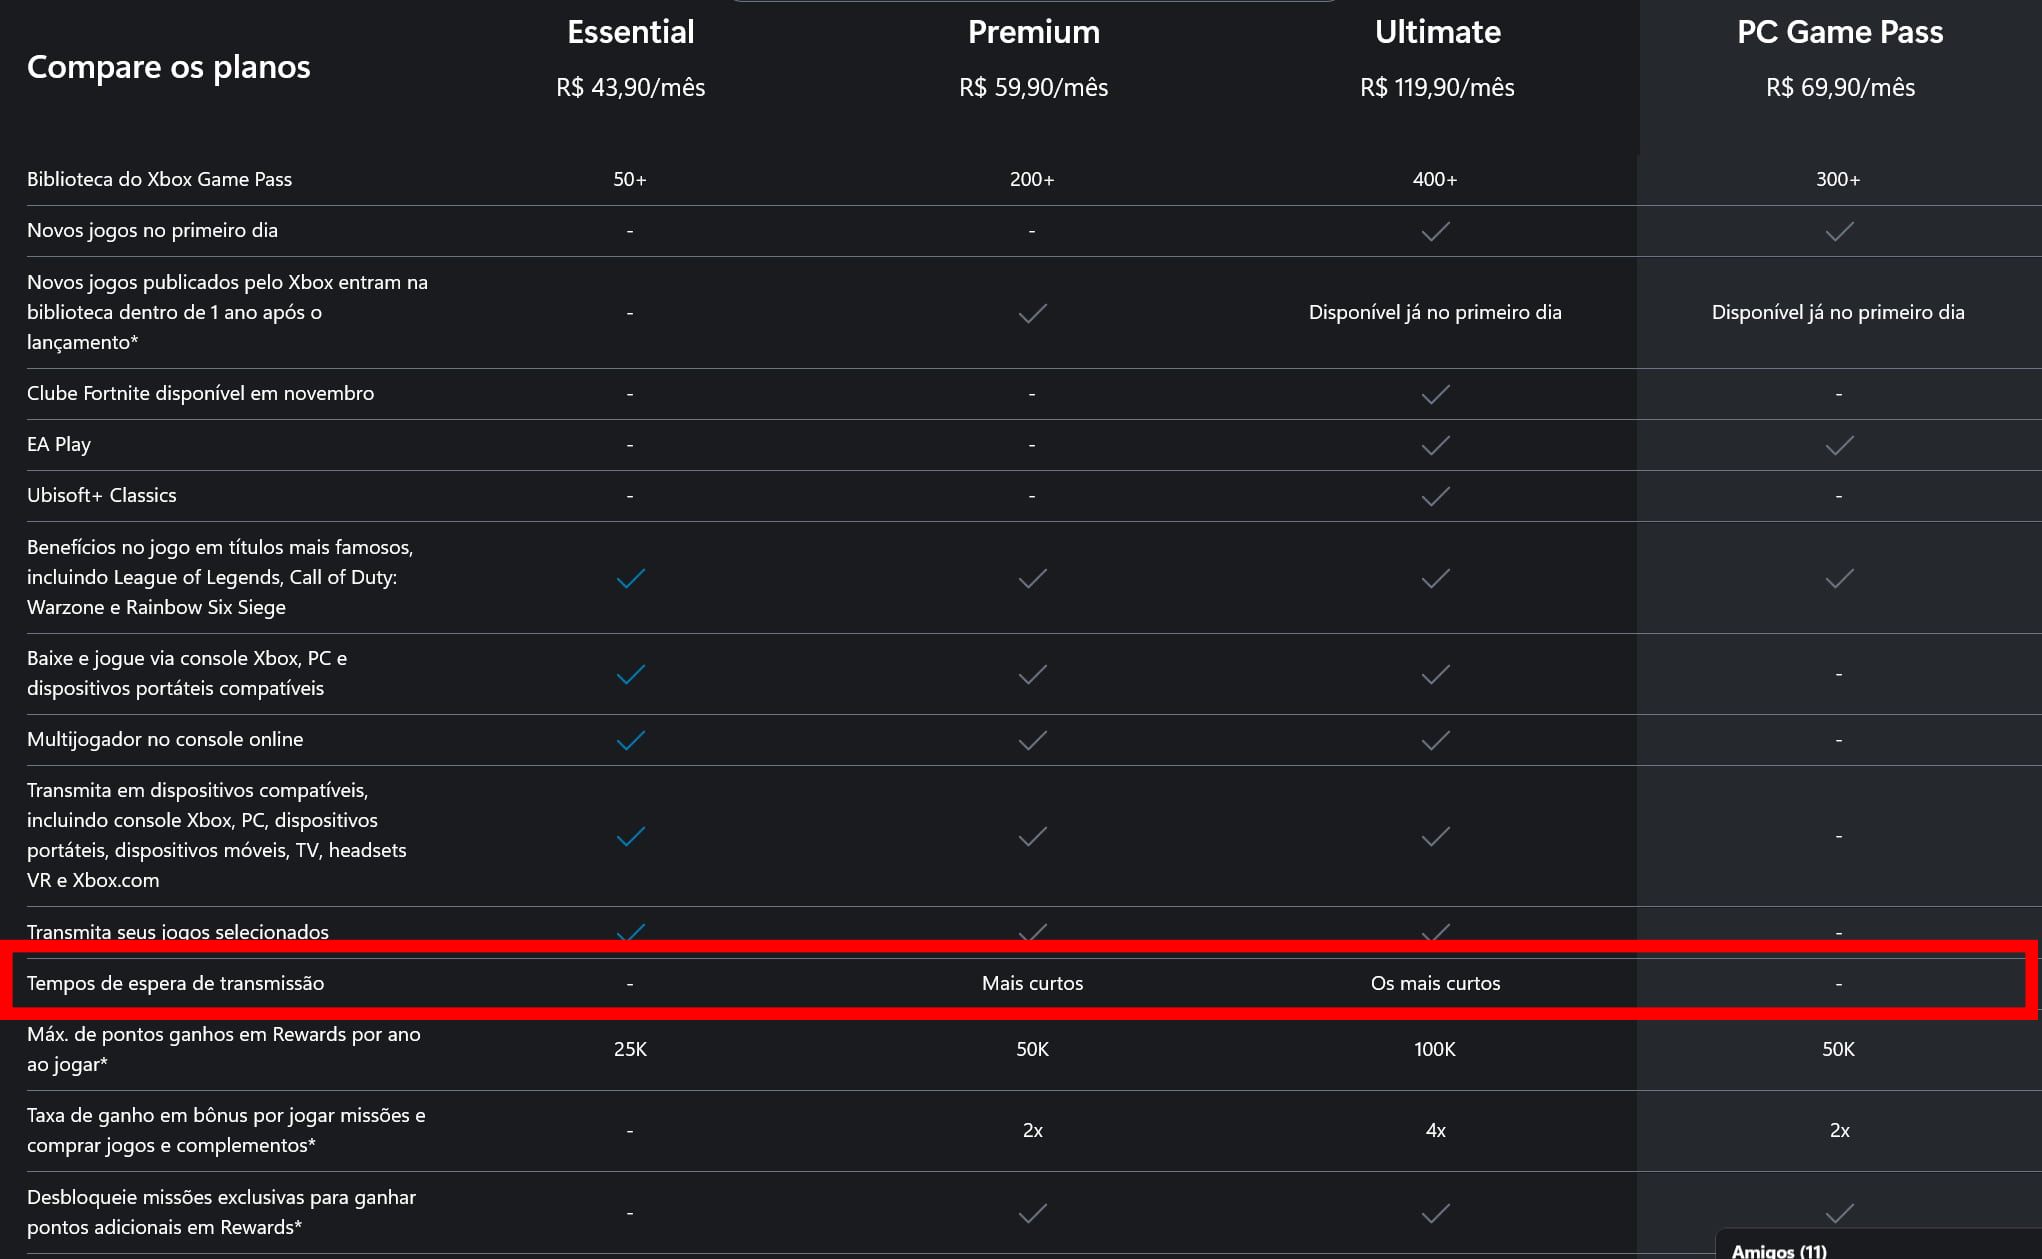This screenshot has width=2042, height=1259.
Task: Click 'Disponível já no primeiro dia' under PC Game Pass
Action: pos(1837,312)
